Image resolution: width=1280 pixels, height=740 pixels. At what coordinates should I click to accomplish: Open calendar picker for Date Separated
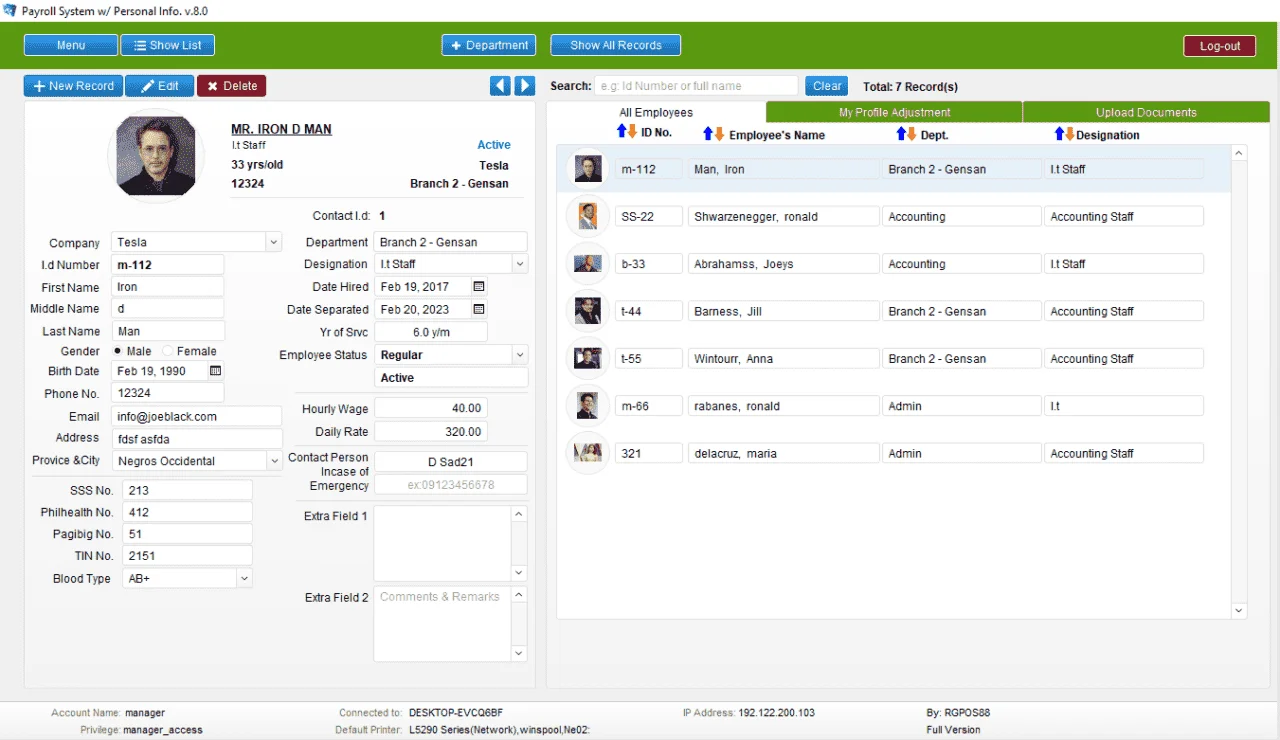coord(479,310)
